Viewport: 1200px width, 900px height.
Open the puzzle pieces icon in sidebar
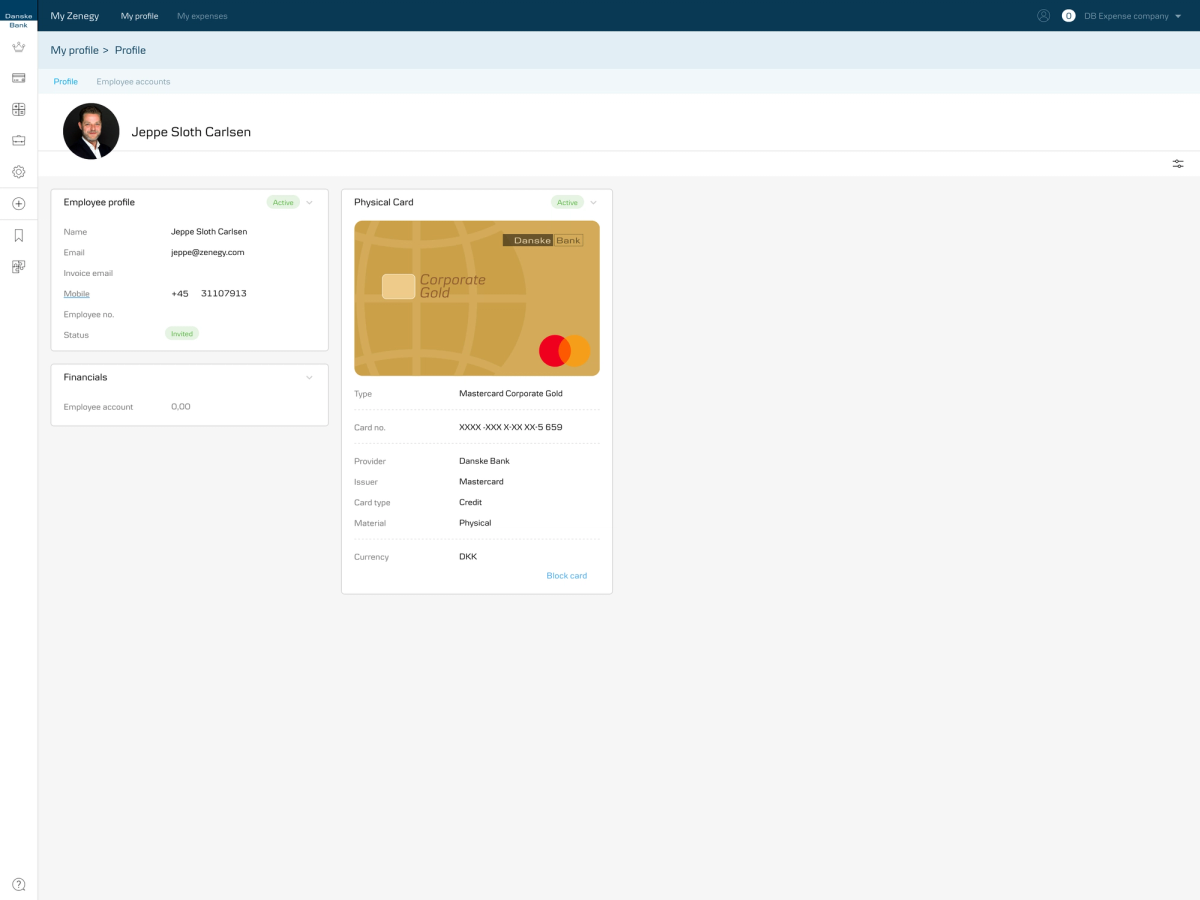[18, 267]
